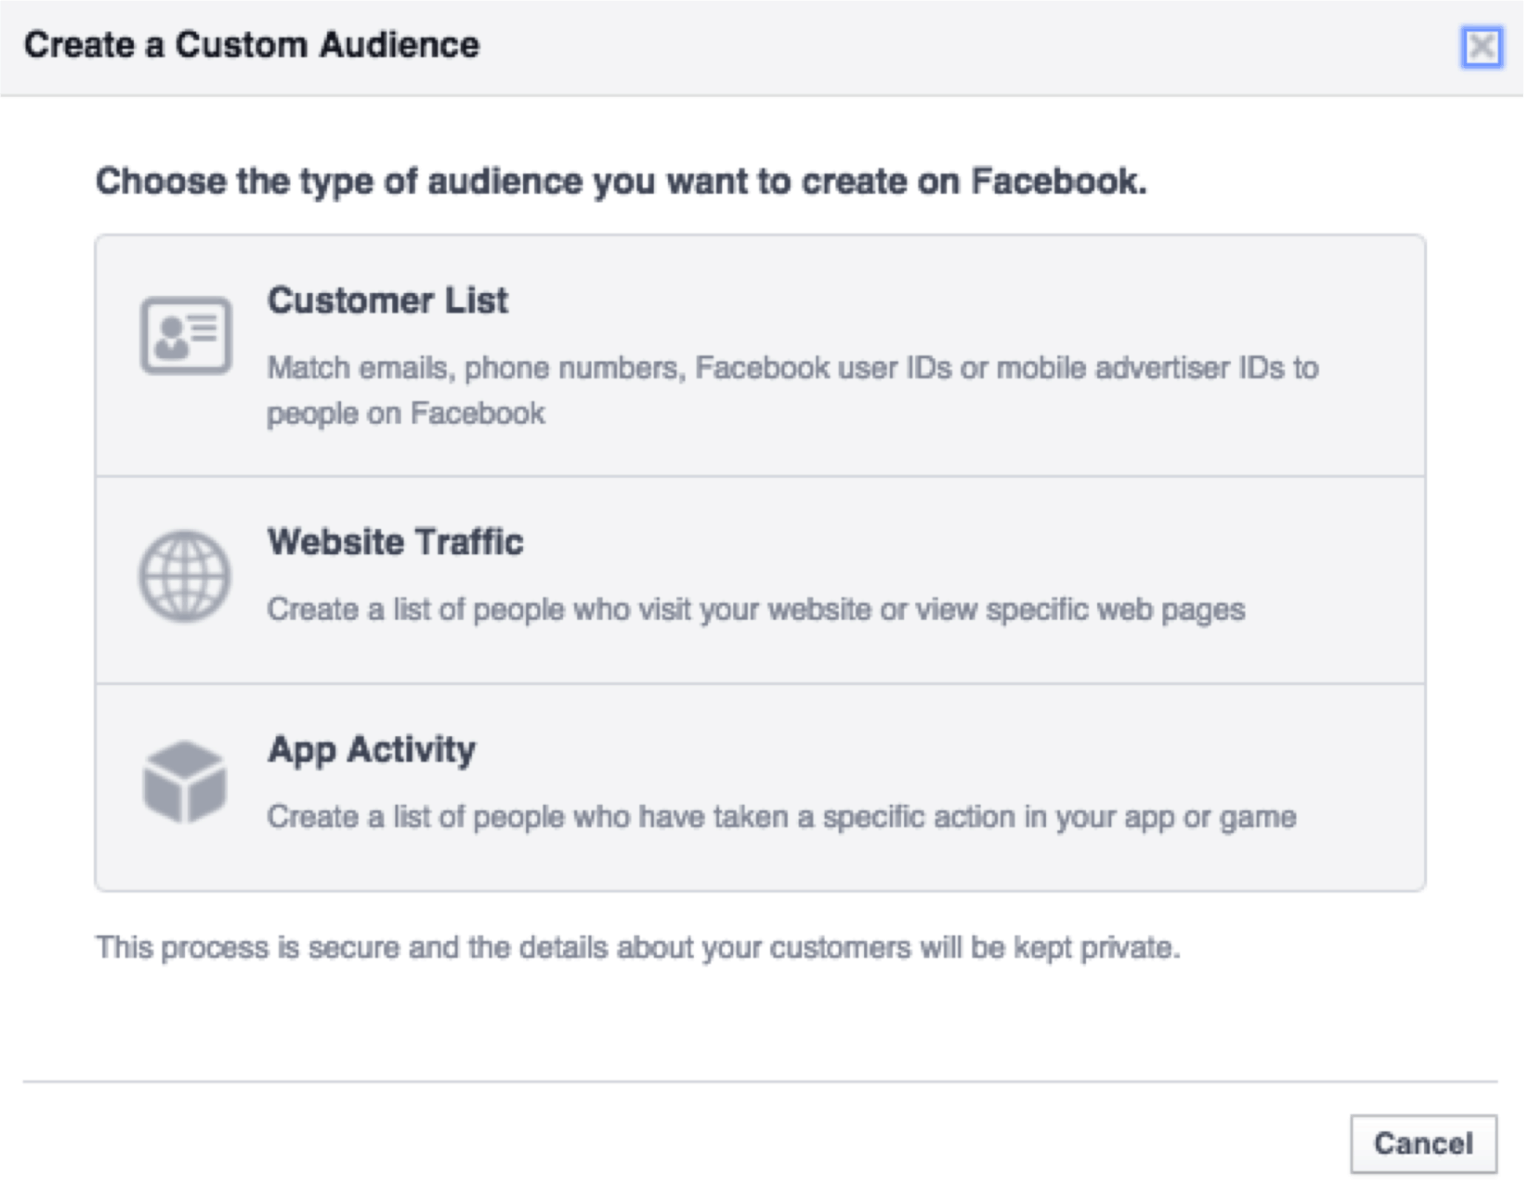The width and height of the screenshot is (1524, 1200).
Task: Click the globe symbol for website audiences
Action: point(184,576)
